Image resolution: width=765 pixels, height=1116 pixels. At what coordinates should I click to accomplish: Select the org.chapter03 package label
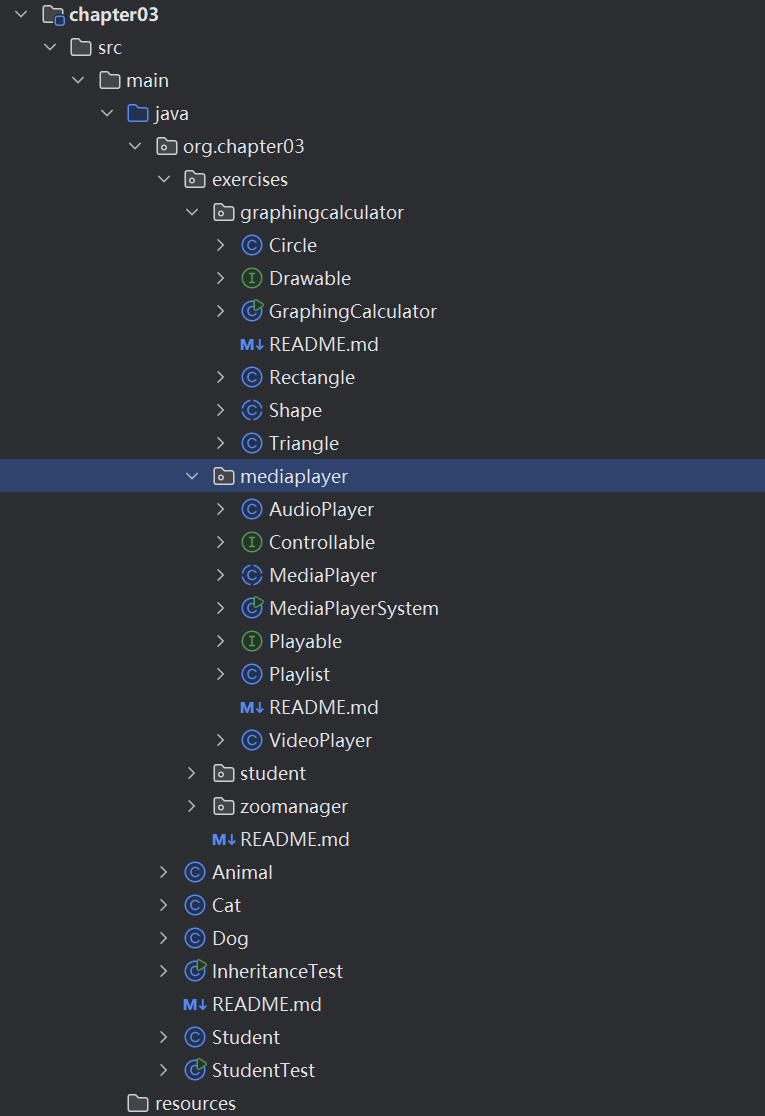[244, 147]
